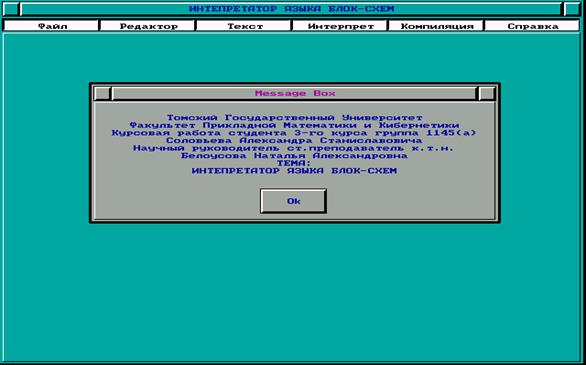Click the left corner box of Message Box title bar

click(x=102, y=93)
